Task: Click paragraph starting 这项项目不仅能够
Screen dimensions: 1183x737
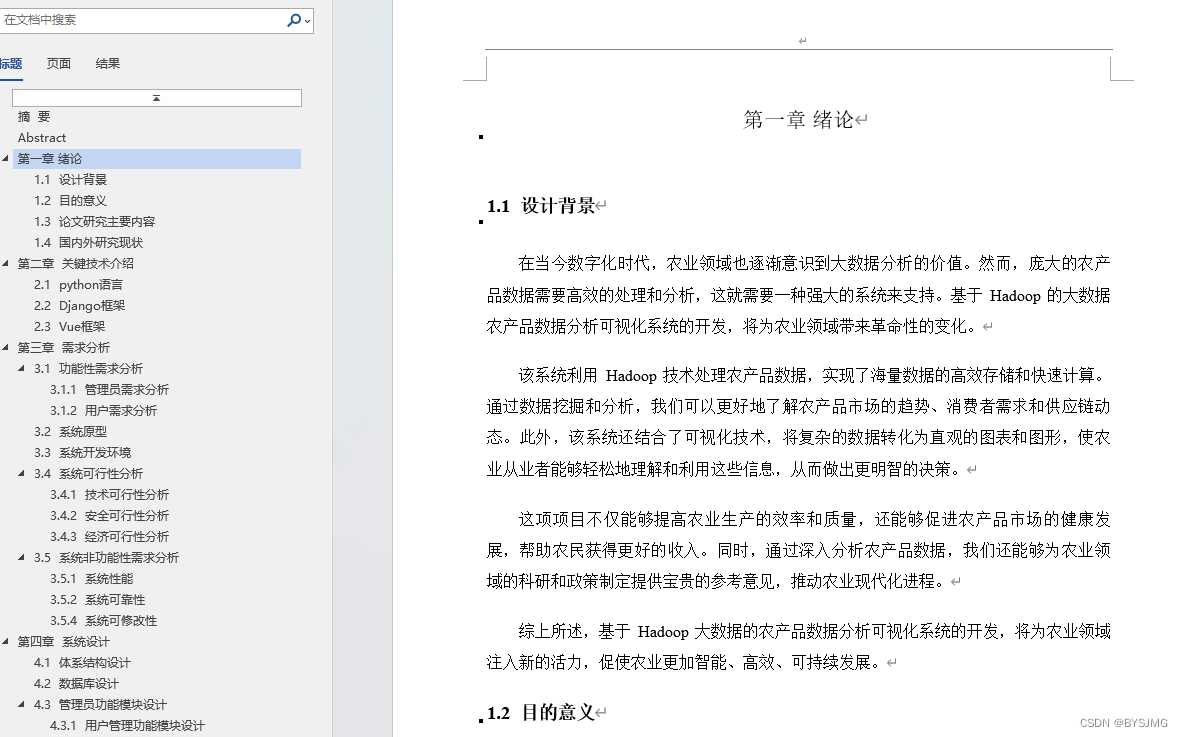Action: (798, 551)
